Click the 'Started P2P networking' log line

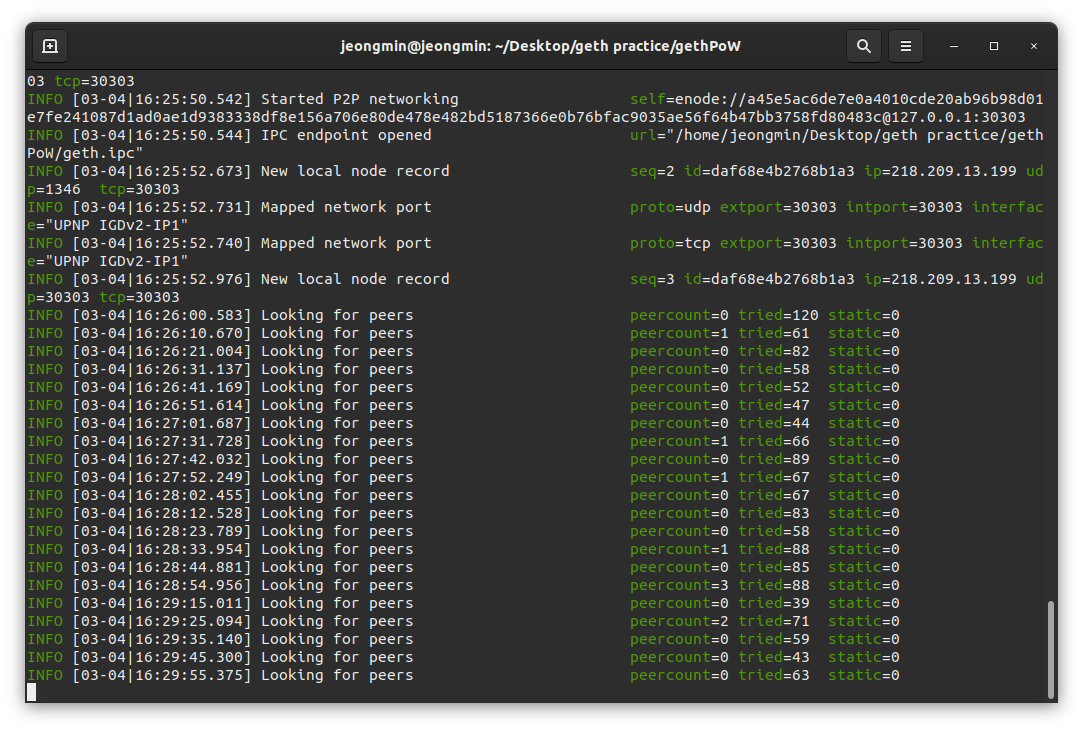pos(359,99)
